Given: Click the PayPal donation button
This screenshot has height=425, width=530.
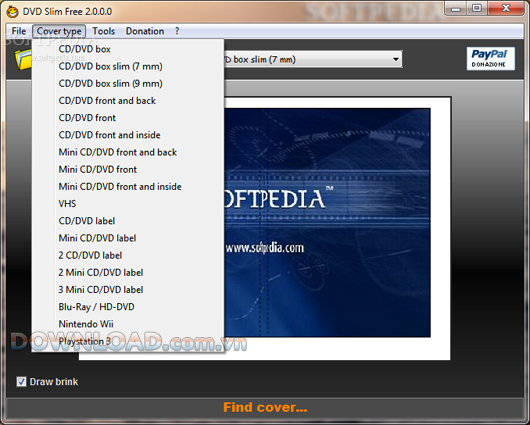Looking at the screenshot, I should click(491, 59).
